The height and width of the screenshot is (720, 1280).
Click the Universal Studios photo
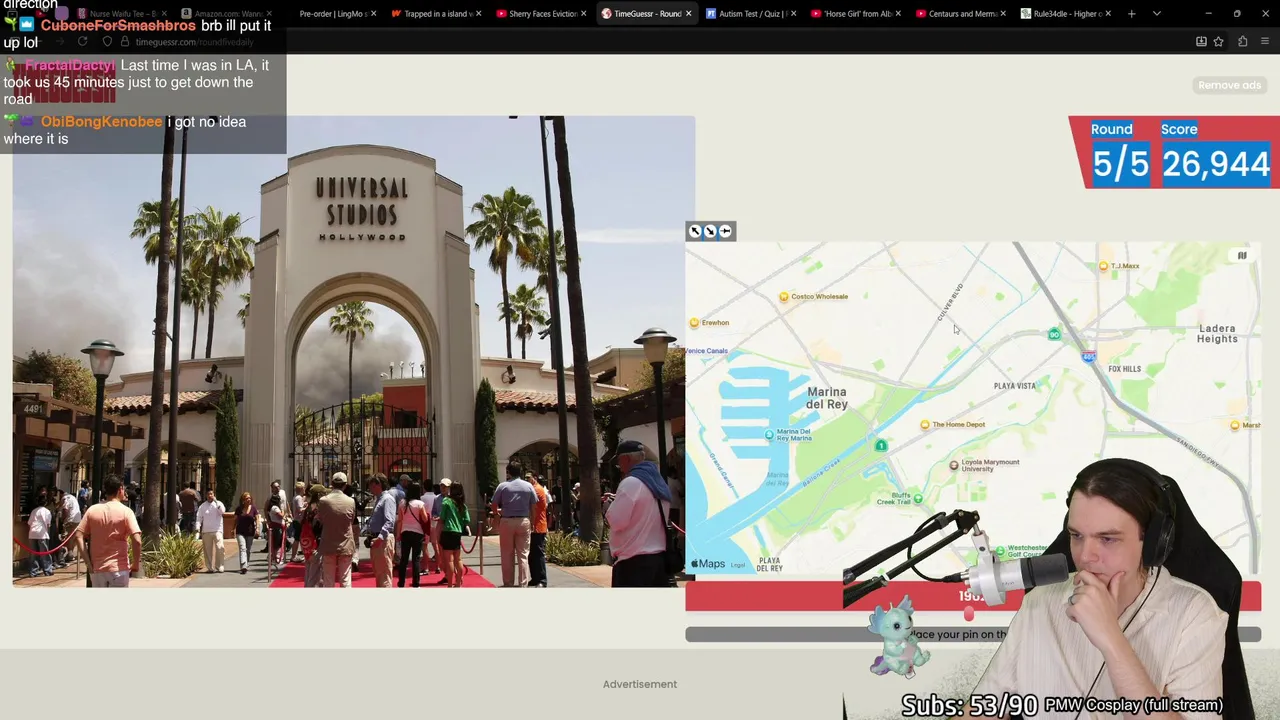click(353, 351)
